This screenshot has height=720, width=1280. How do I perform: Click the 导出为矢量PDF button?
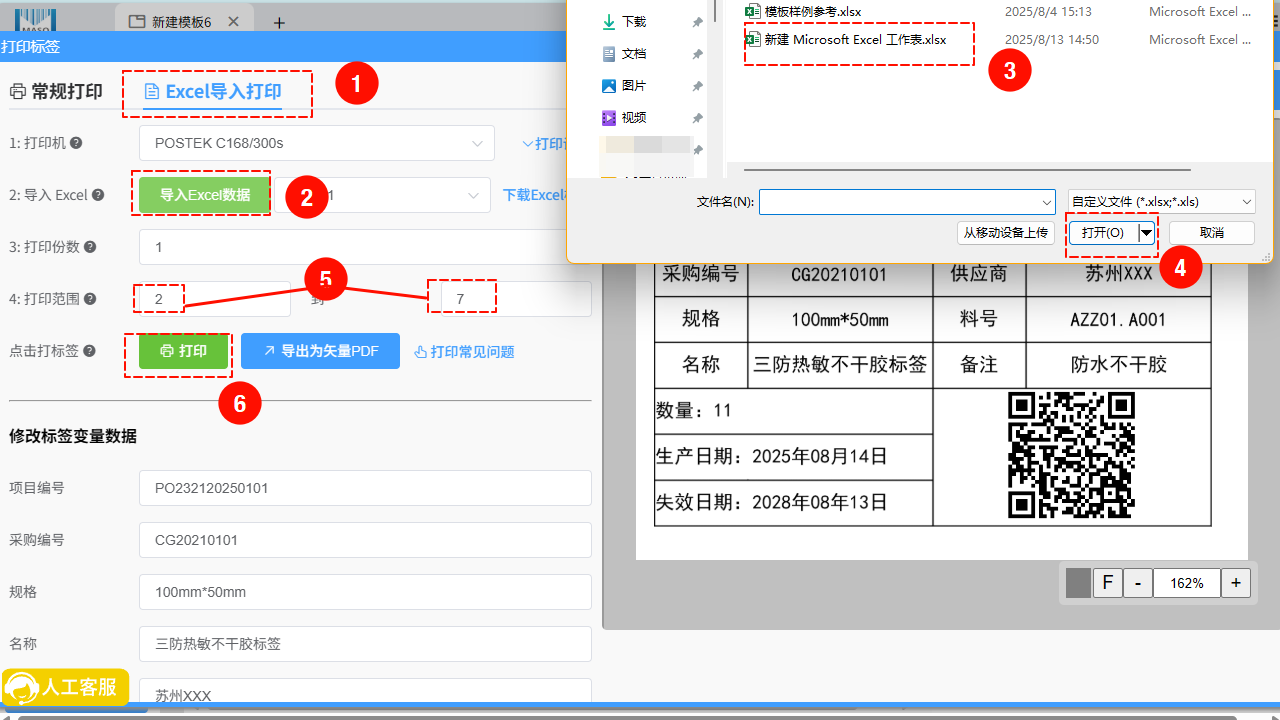(320, 351)
